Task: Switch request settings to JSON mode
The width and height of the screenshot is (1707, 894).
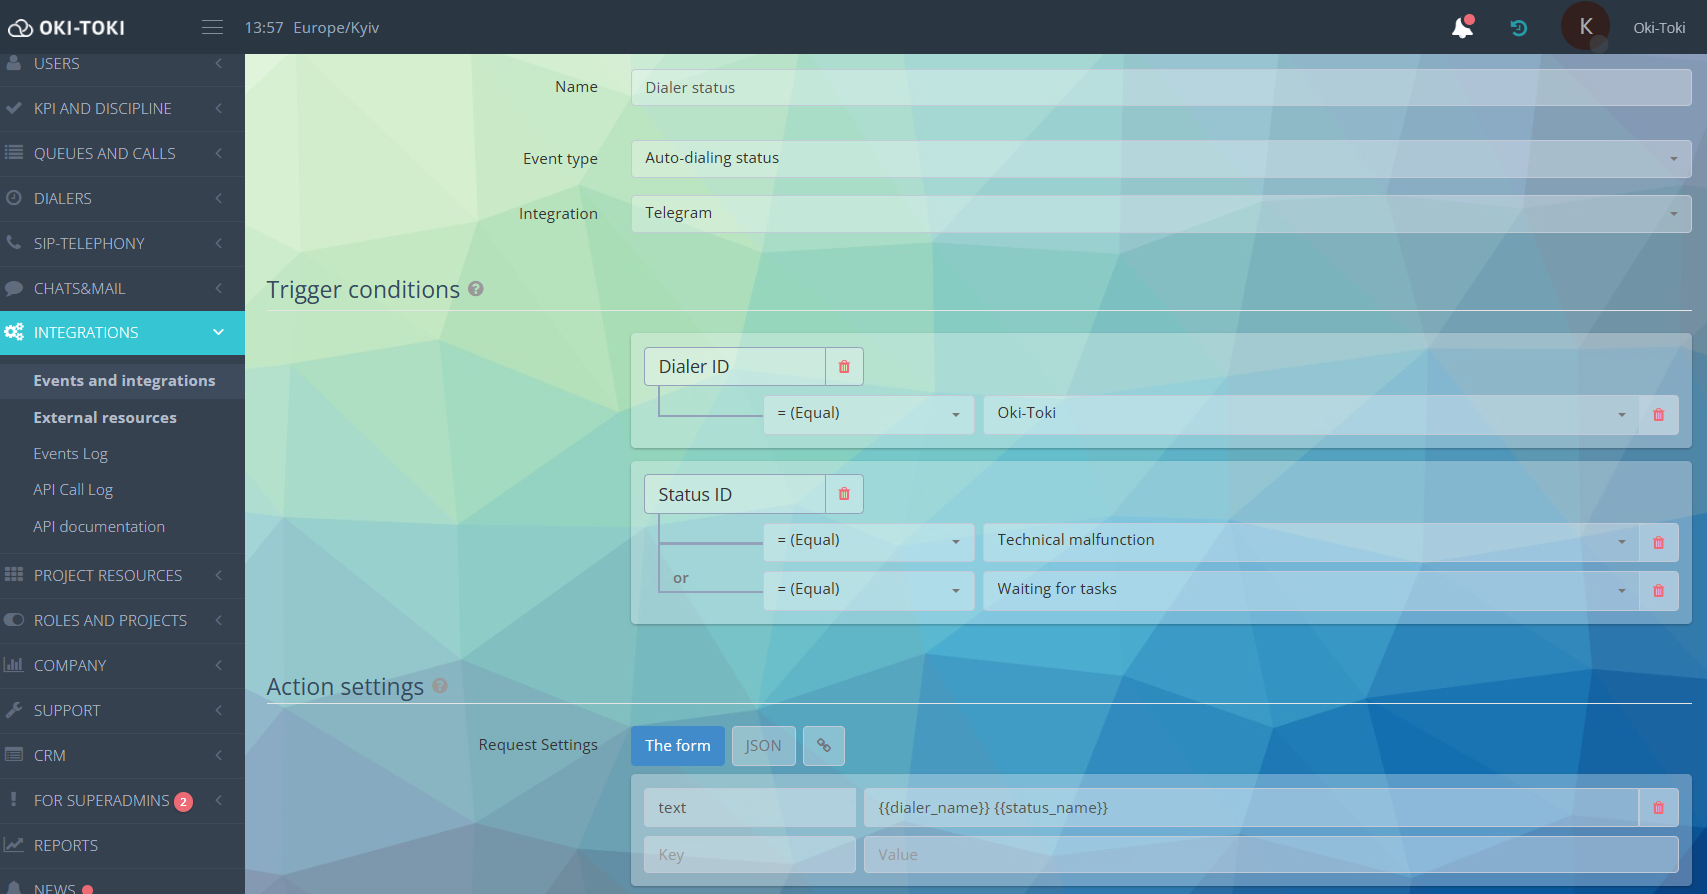Action: pos(763,746)
